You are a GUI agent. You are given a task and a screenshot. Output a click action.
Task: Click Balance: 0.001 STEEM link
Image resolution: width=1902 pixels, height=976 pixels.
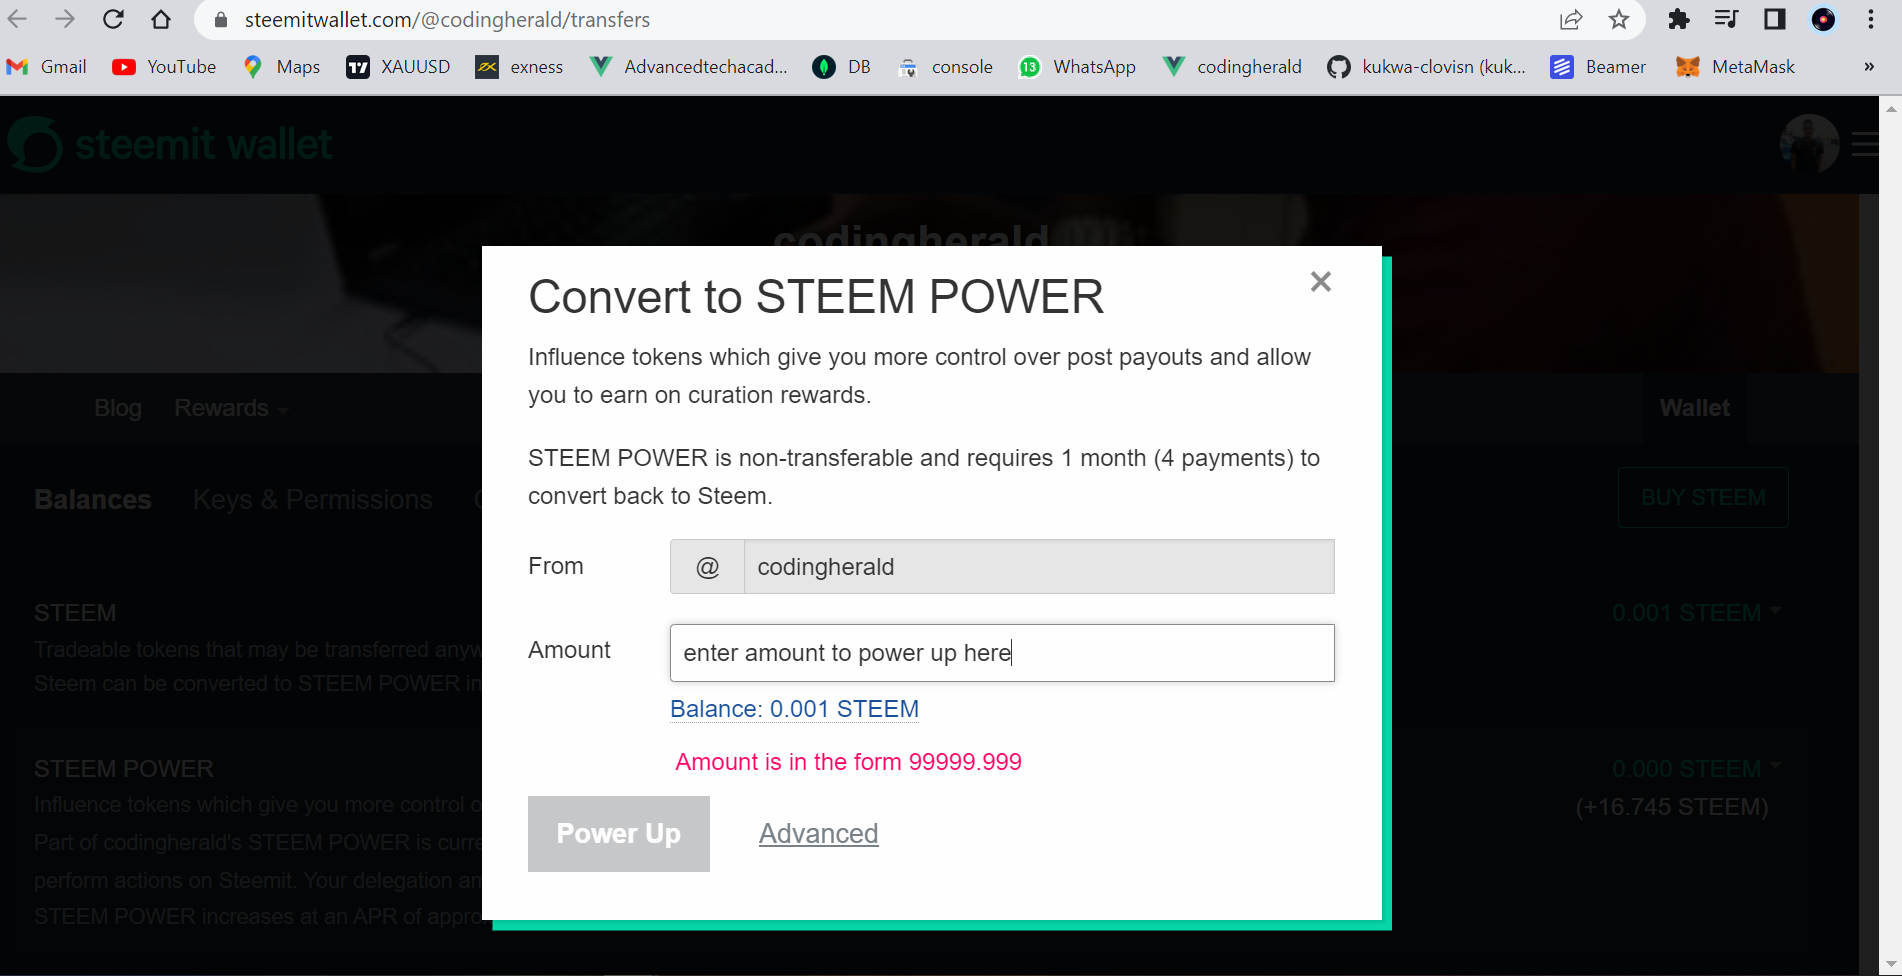(794, 709)
